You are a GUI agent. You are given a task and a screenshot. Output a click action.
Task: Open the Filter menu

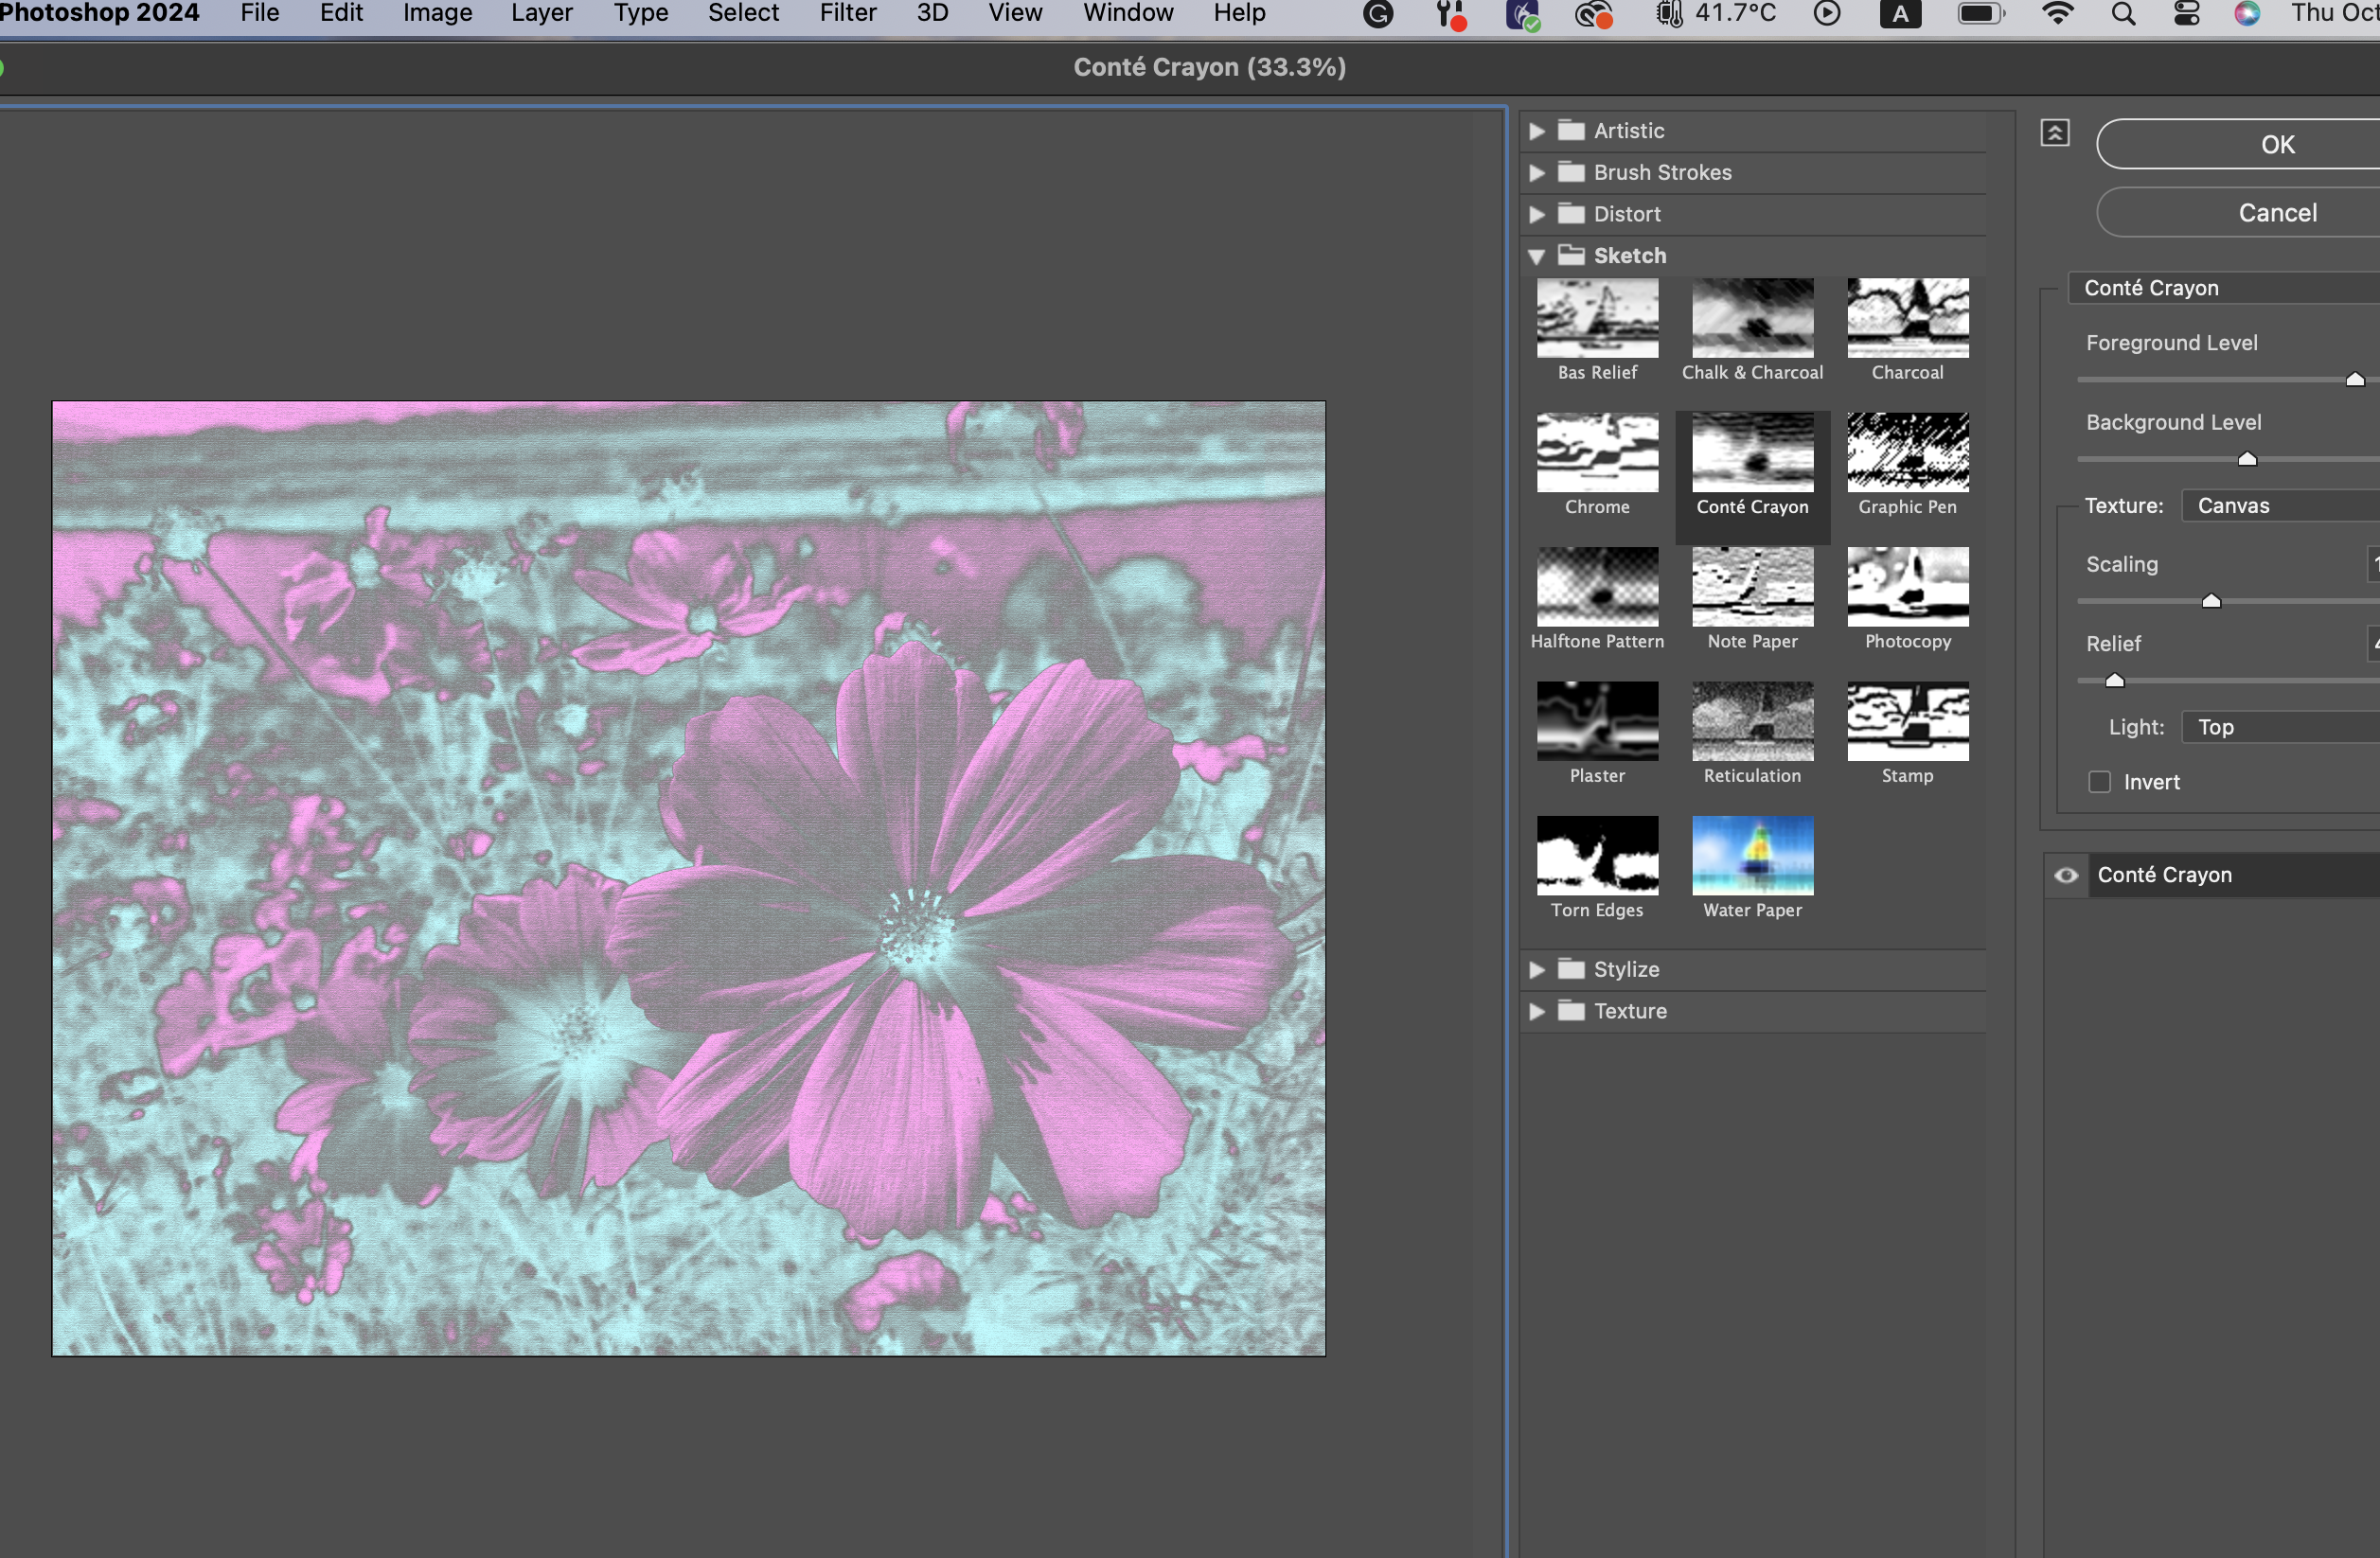tap(847, 14)
